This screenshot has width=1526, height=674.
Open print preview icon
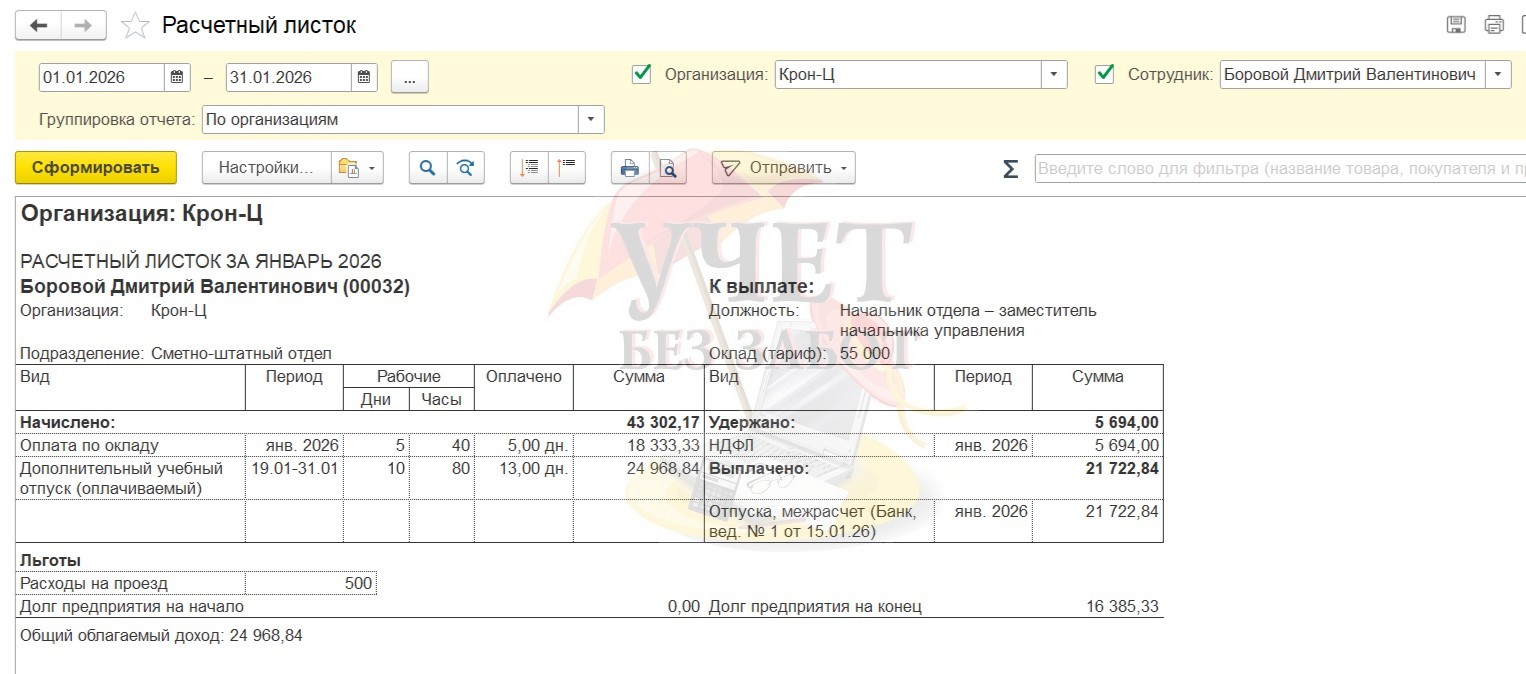[668, 168]
